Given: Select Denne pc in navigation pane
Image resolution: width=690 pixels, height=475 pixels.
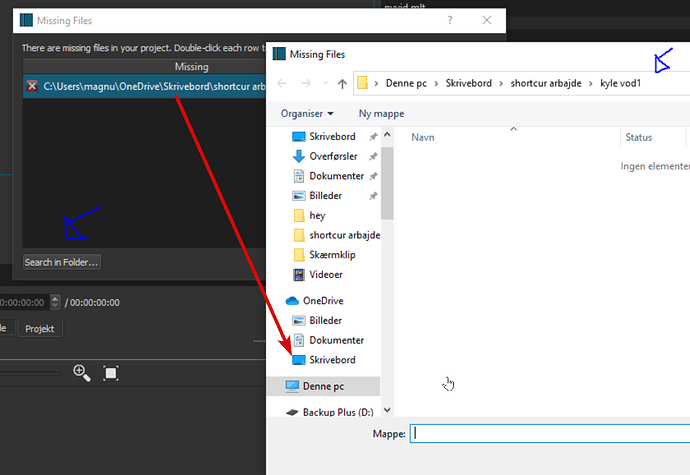Looking at the screenshot, I should click(323, 386).
